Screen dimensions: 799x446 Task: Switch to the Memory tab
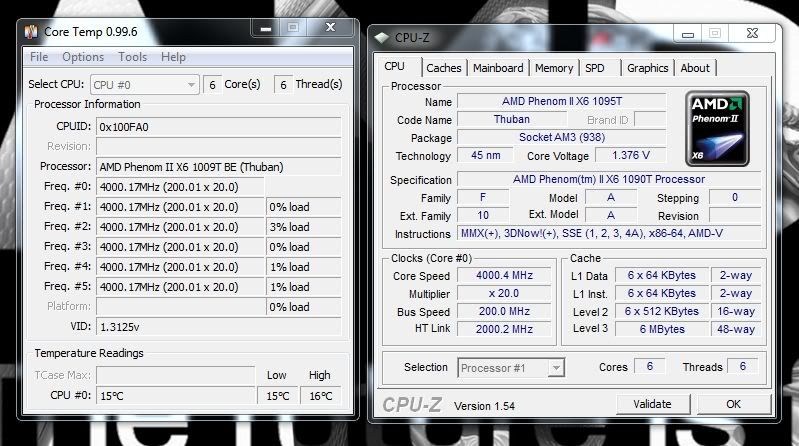point(554,68)
